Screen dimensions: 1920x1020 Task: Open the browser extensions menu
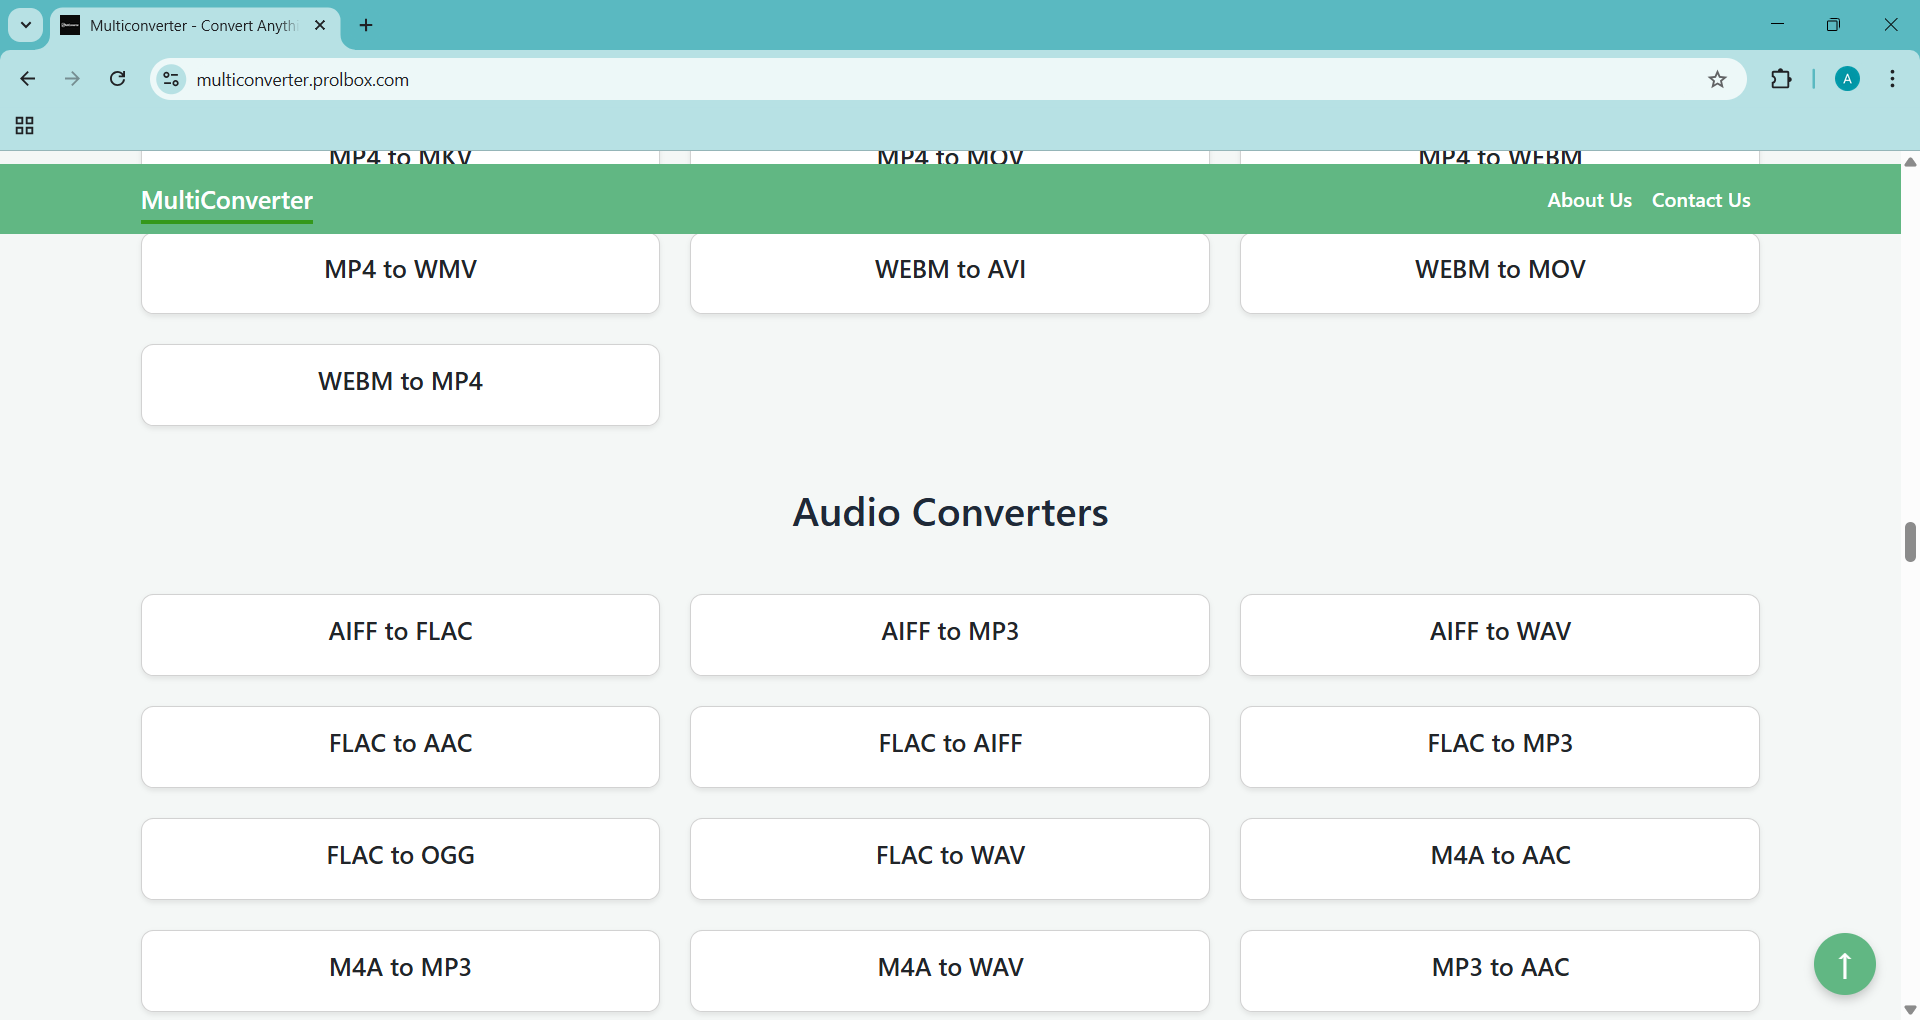pyautogui.click(x=1781, y=80)
